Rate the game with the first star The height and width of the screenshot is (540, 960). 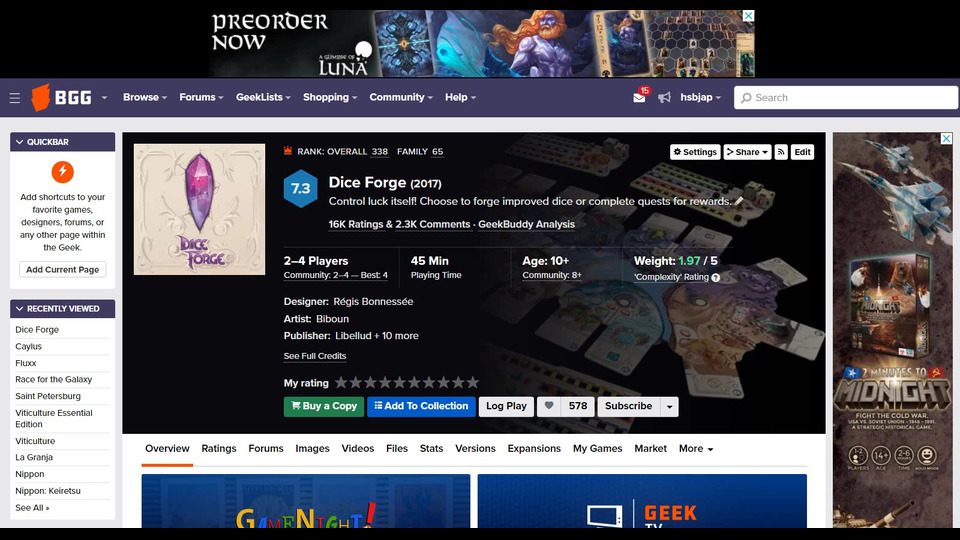[x=341, y=383]
